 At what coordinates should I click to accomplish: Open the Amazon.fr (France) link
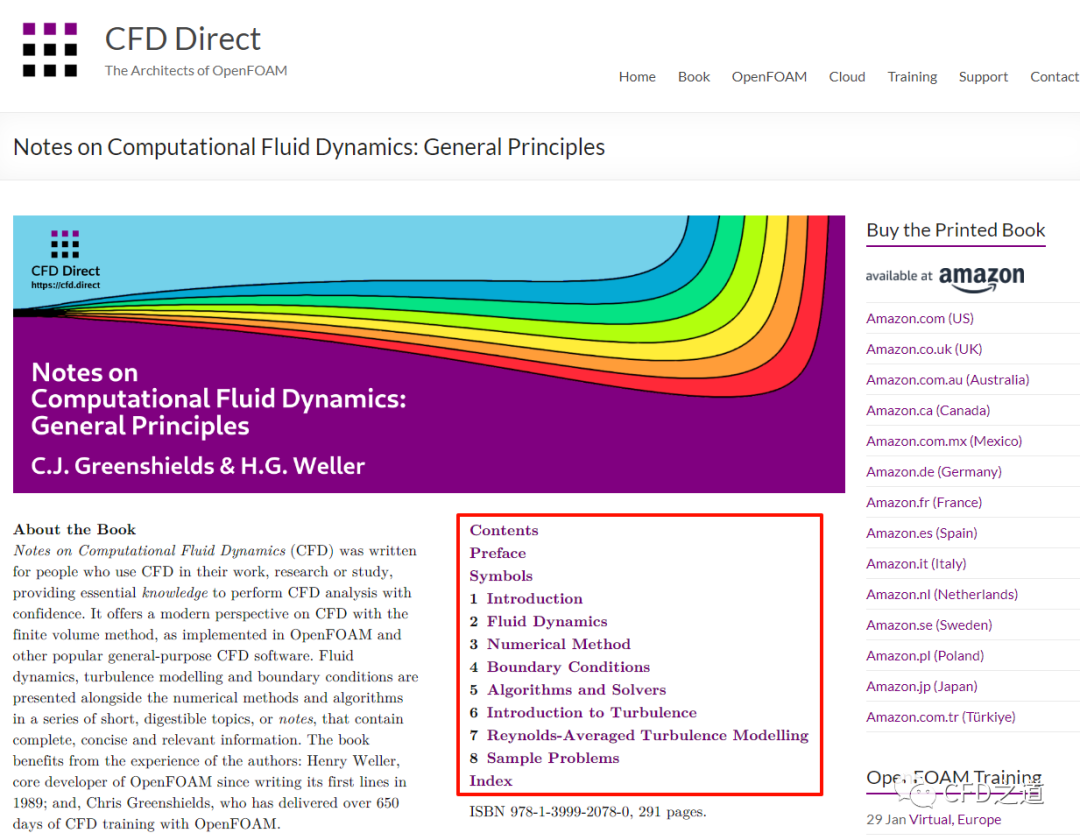click(924, 502)
